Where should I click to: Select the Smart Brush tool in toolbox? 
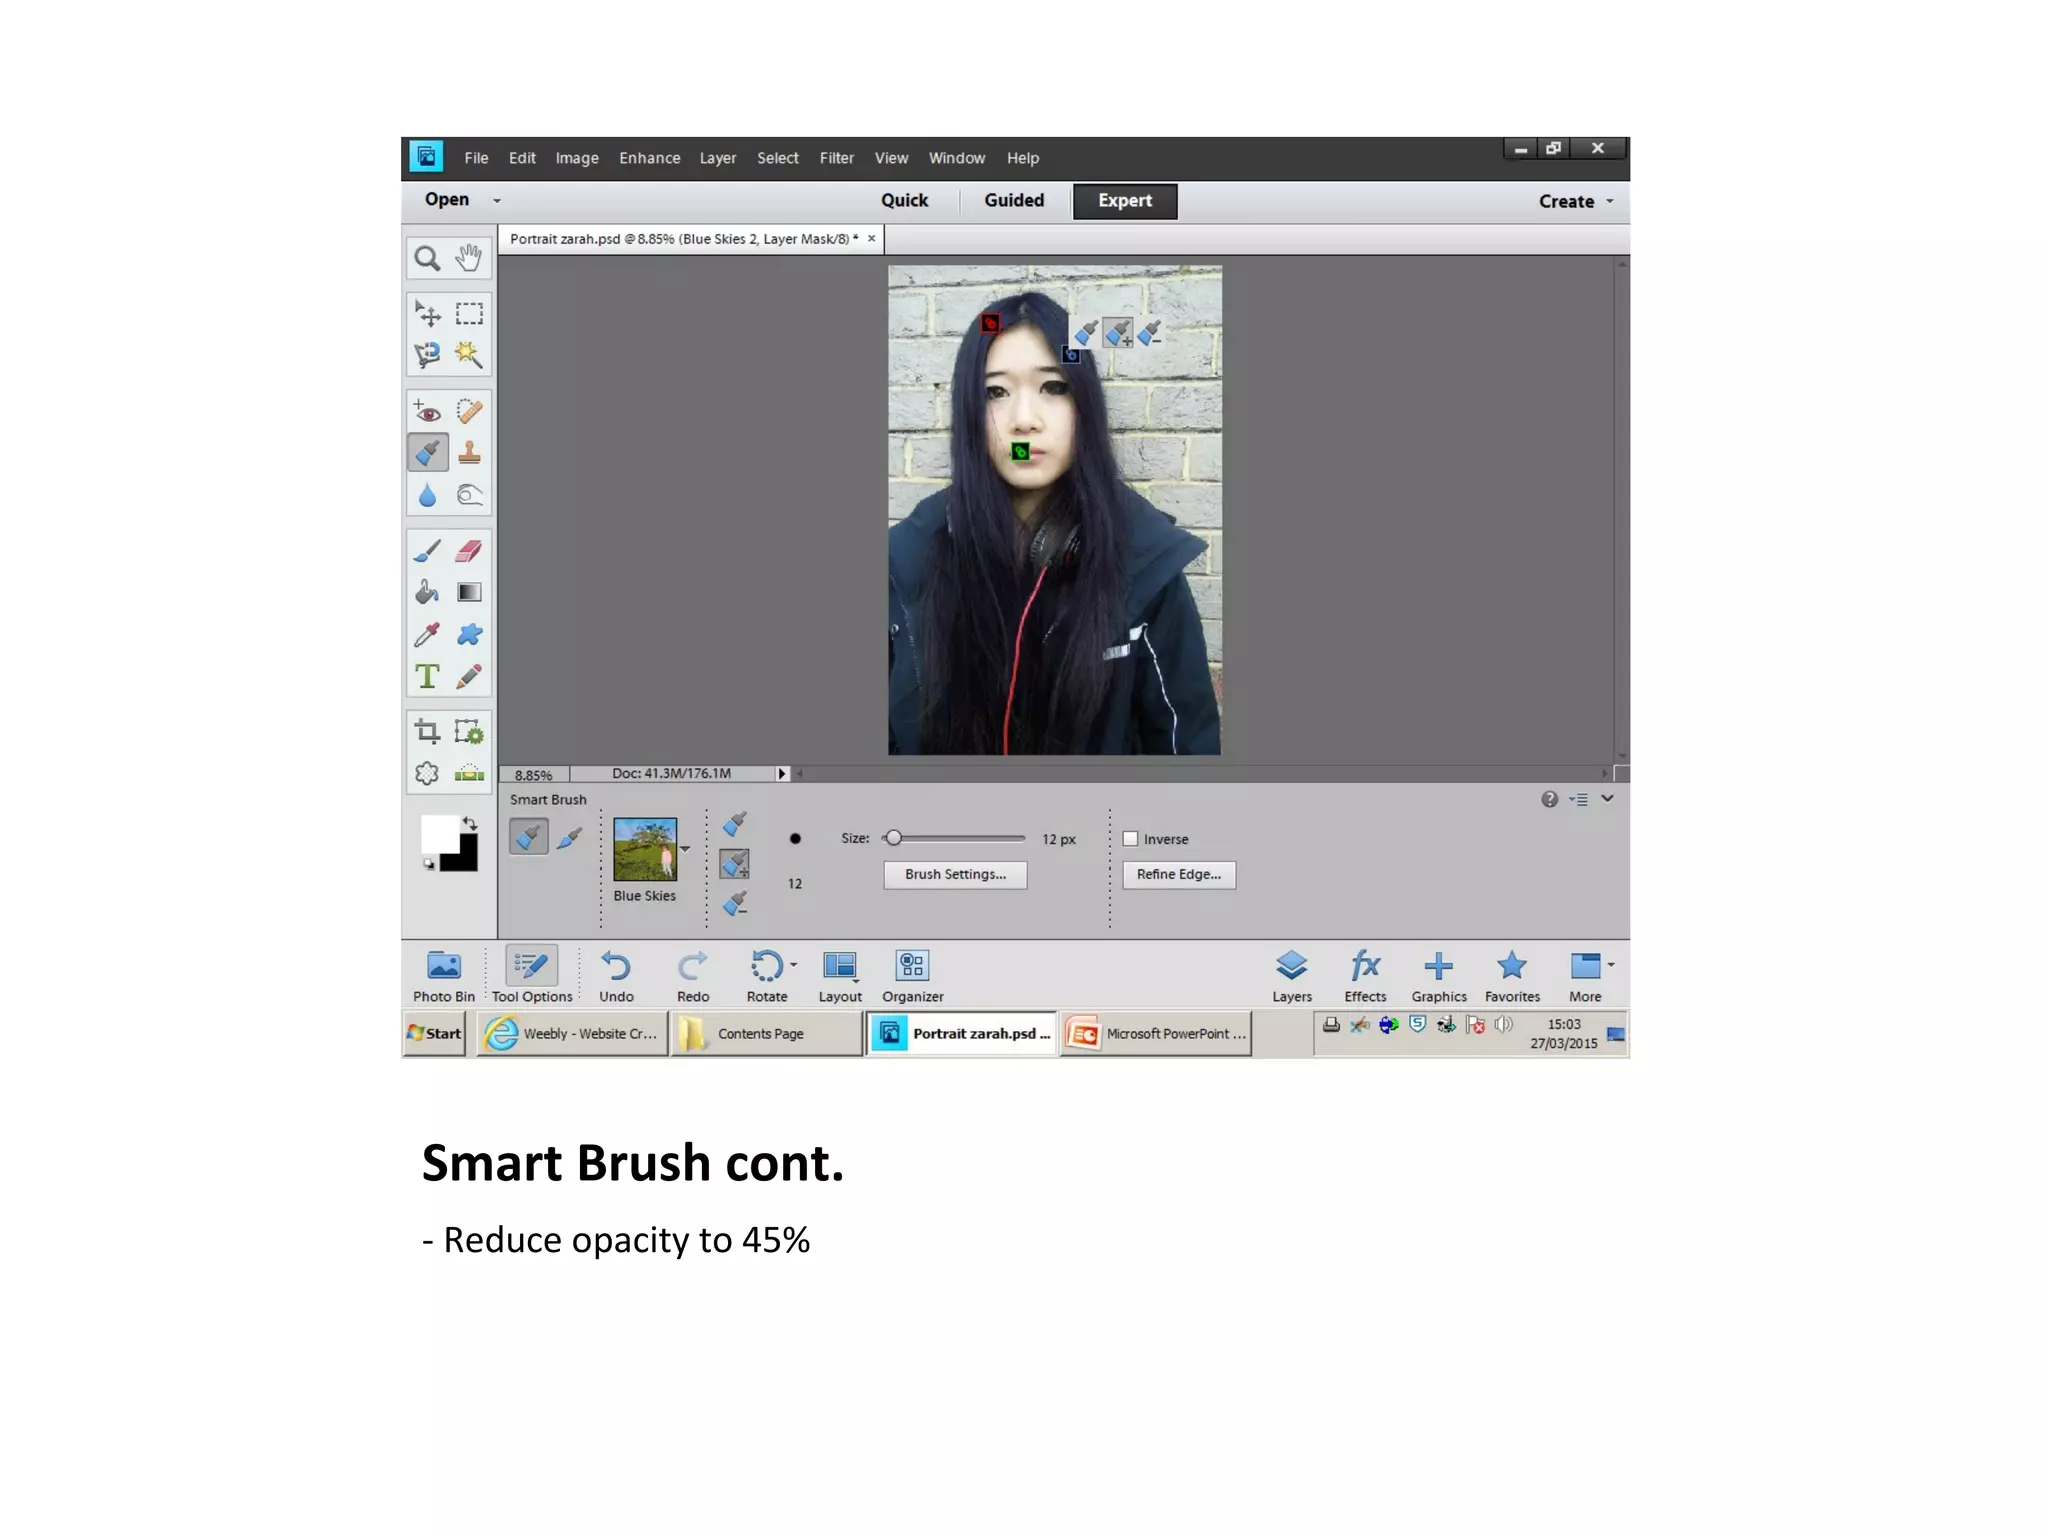pyautogui.click(x=427, y=453)
